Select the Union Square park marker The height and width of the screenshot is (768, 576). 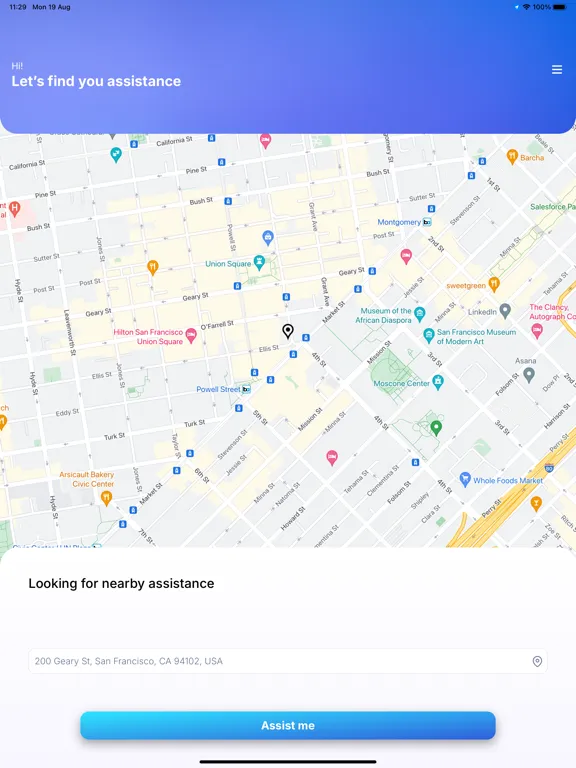259,263
